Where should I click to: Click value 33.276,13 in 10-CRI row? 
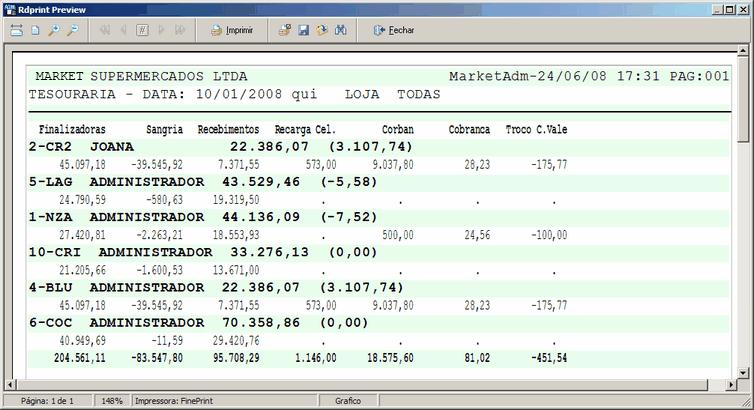pyautogui.click(x=270, y=252)
